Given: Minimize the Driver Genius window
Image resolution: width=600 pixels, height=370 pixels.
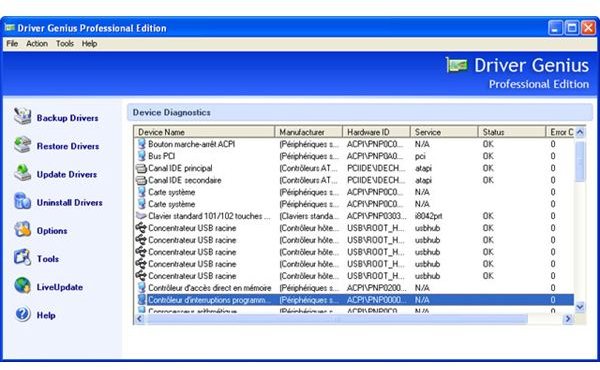Looking at the screenshot, I should pyautogui.click(x=555, y=28).
